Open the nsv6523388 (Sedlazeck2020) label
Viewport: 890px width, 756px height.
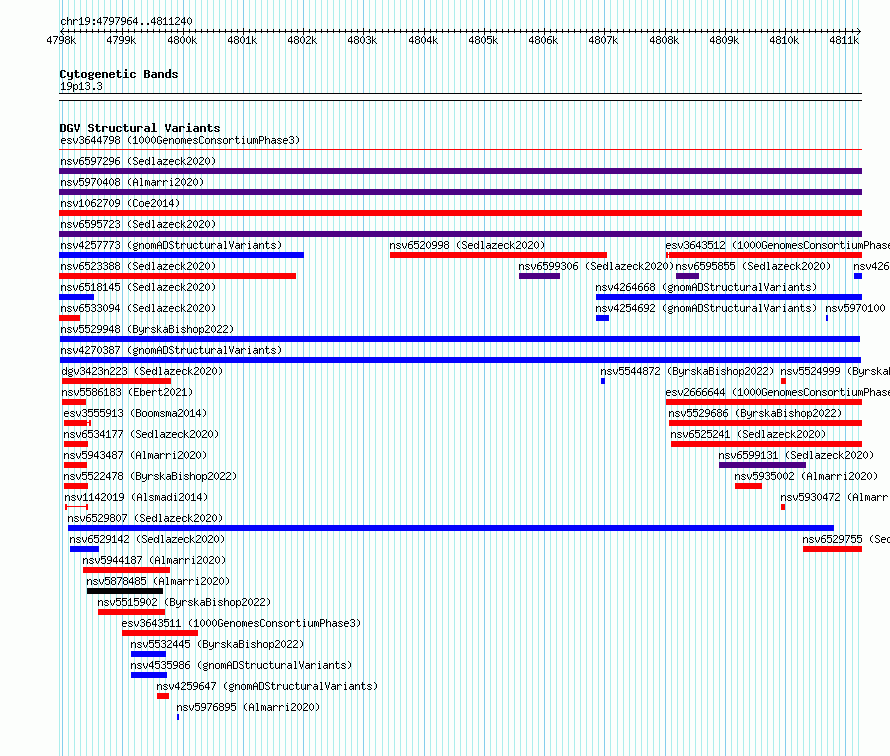coord(138,266)
